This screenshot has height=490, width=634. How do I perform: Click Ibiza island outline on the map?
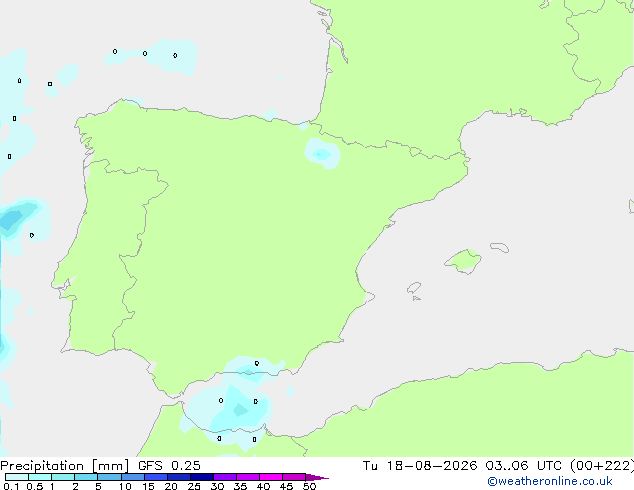[414, 288]
